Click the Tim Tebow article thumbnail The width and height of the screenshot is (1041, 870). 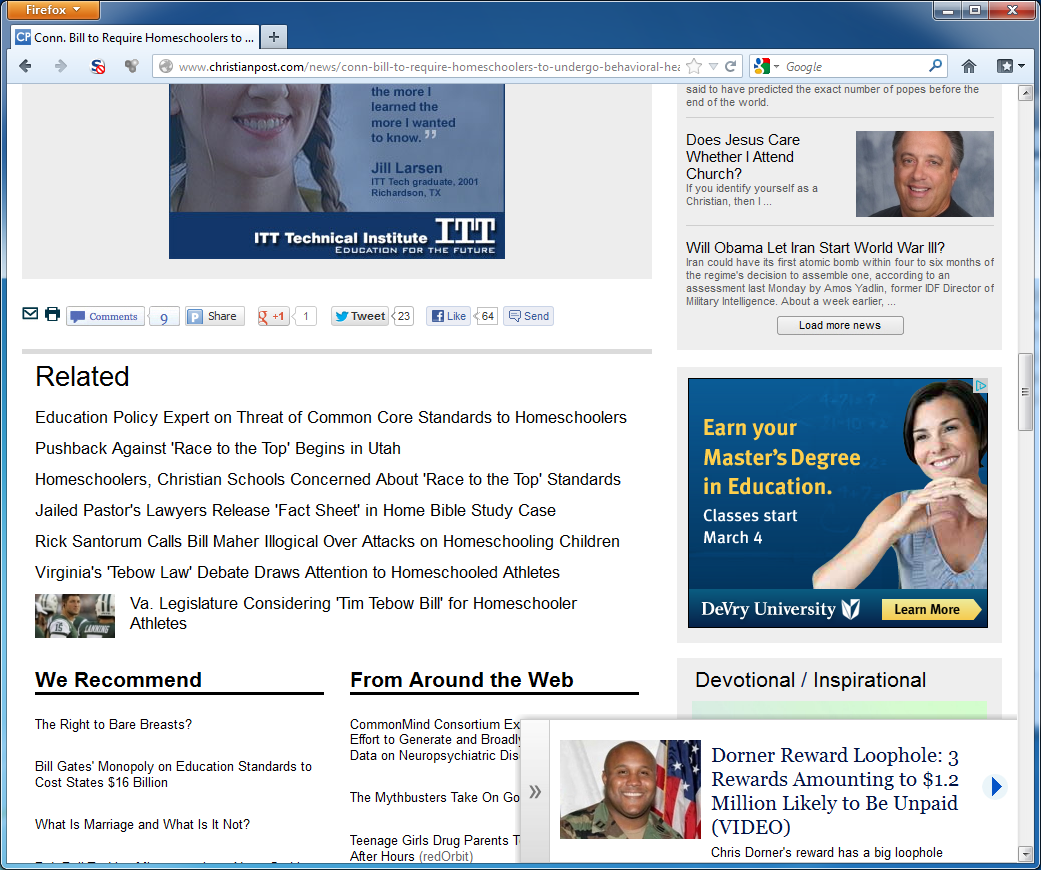coord(75,615)
